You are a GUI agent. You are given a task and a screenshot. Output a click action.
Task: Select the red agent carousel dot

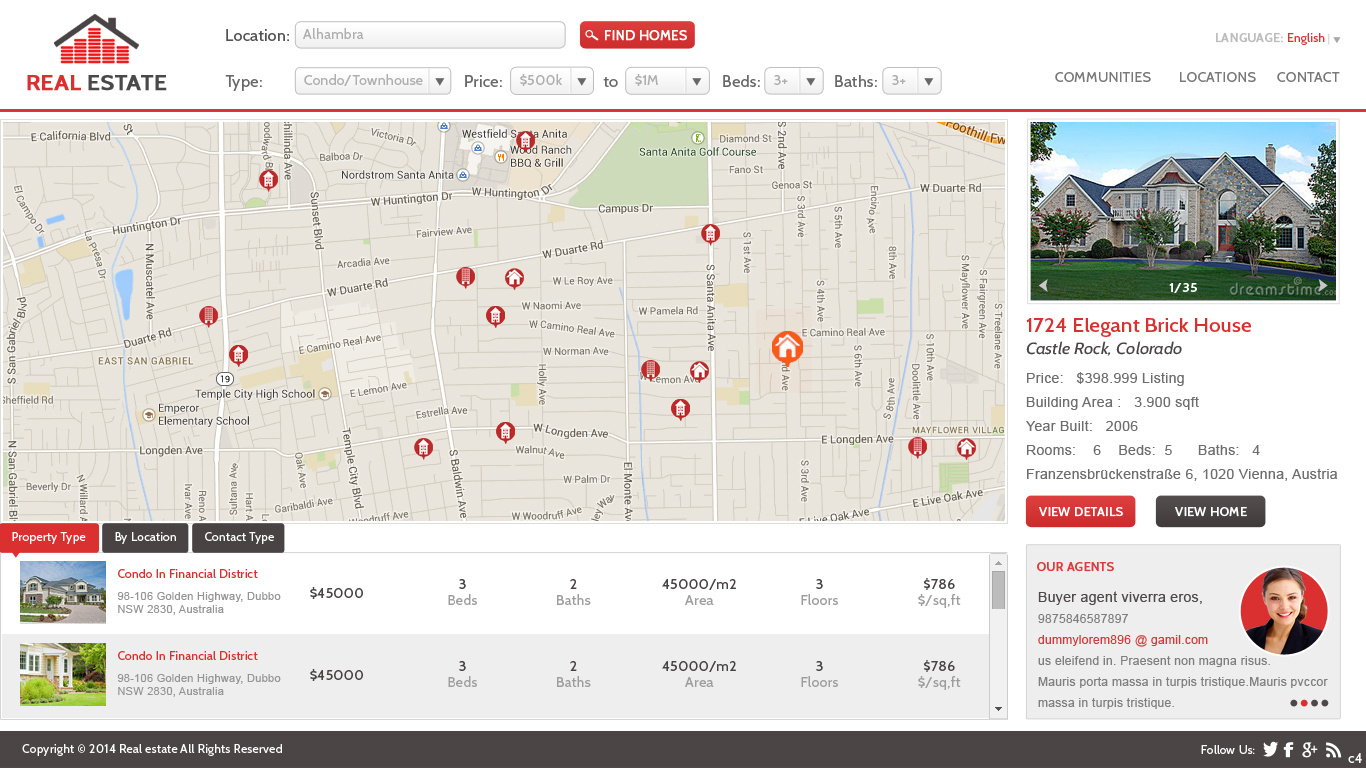[1304, 703]
